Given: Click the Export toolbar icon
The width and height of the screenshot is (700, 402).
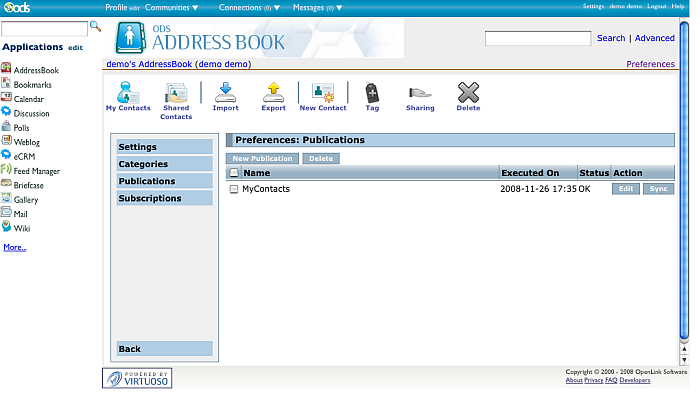Looking at the screenshot, I should click(273, 94).
